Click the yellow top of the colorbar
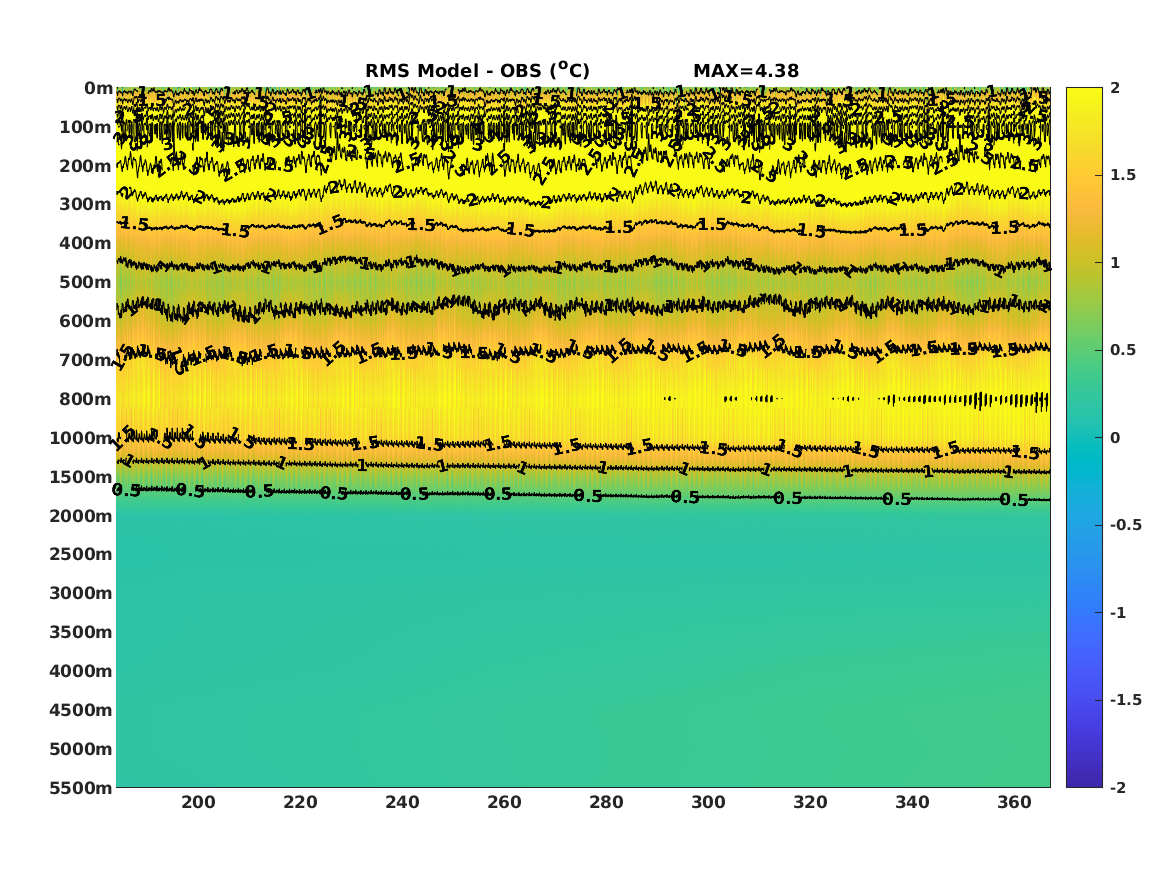This screenshot has width=1167, height=875. tap(1084, 95)
